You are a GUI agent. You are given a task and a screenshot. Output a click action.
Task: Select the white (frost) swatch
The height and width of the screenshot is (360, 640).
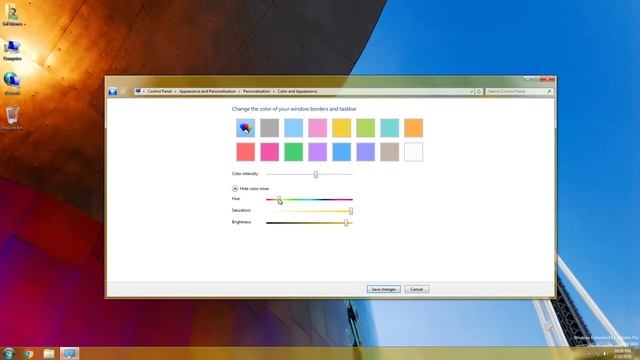point(413,152)
